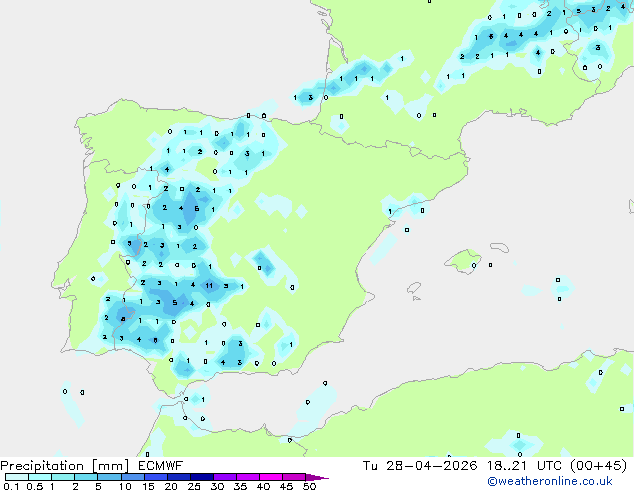Click the over-50 mm legend arrow tip
Screen dimensions: 634x490
point(317,477)
